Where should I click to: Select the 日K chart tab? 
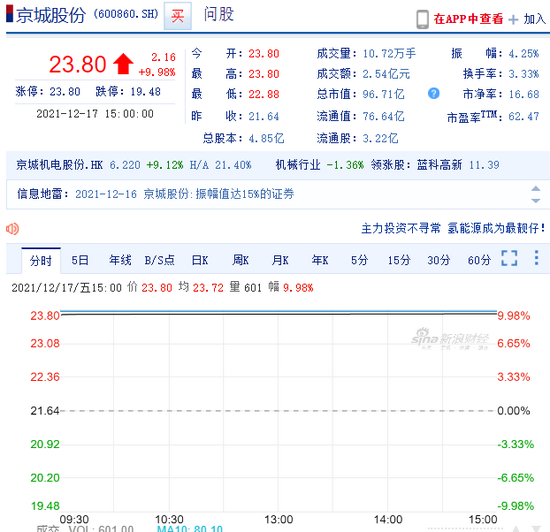(x=200, y=260)
